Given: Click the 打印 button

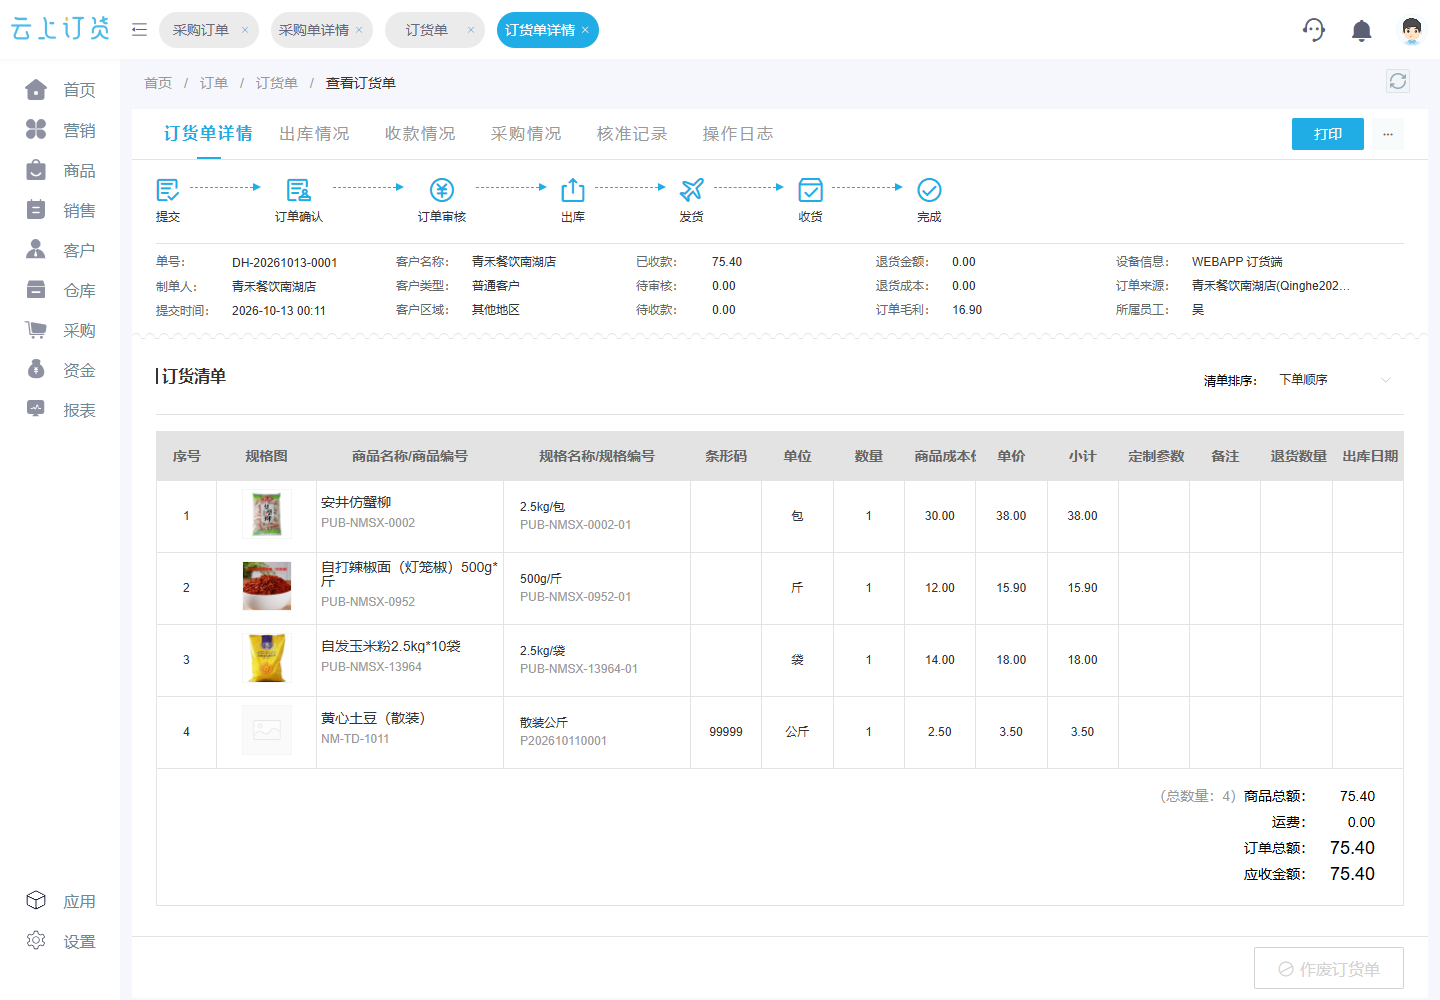Looking at the screenshot, I should [x=1328, y=134].
